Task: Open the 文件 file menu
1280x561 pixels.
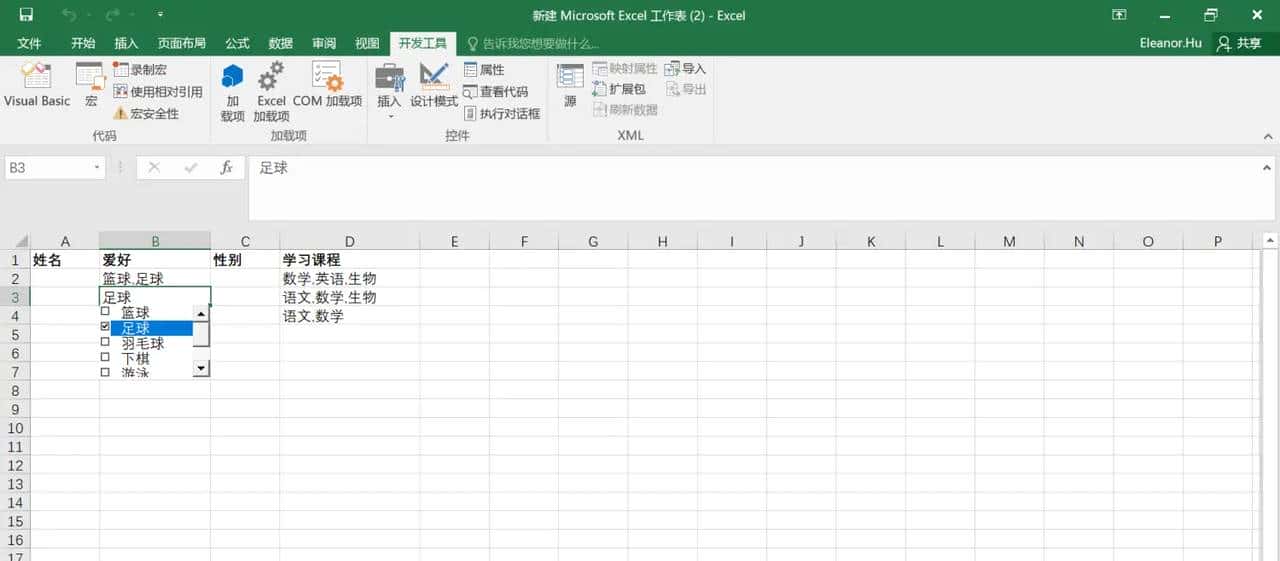Action: point(29,43)
